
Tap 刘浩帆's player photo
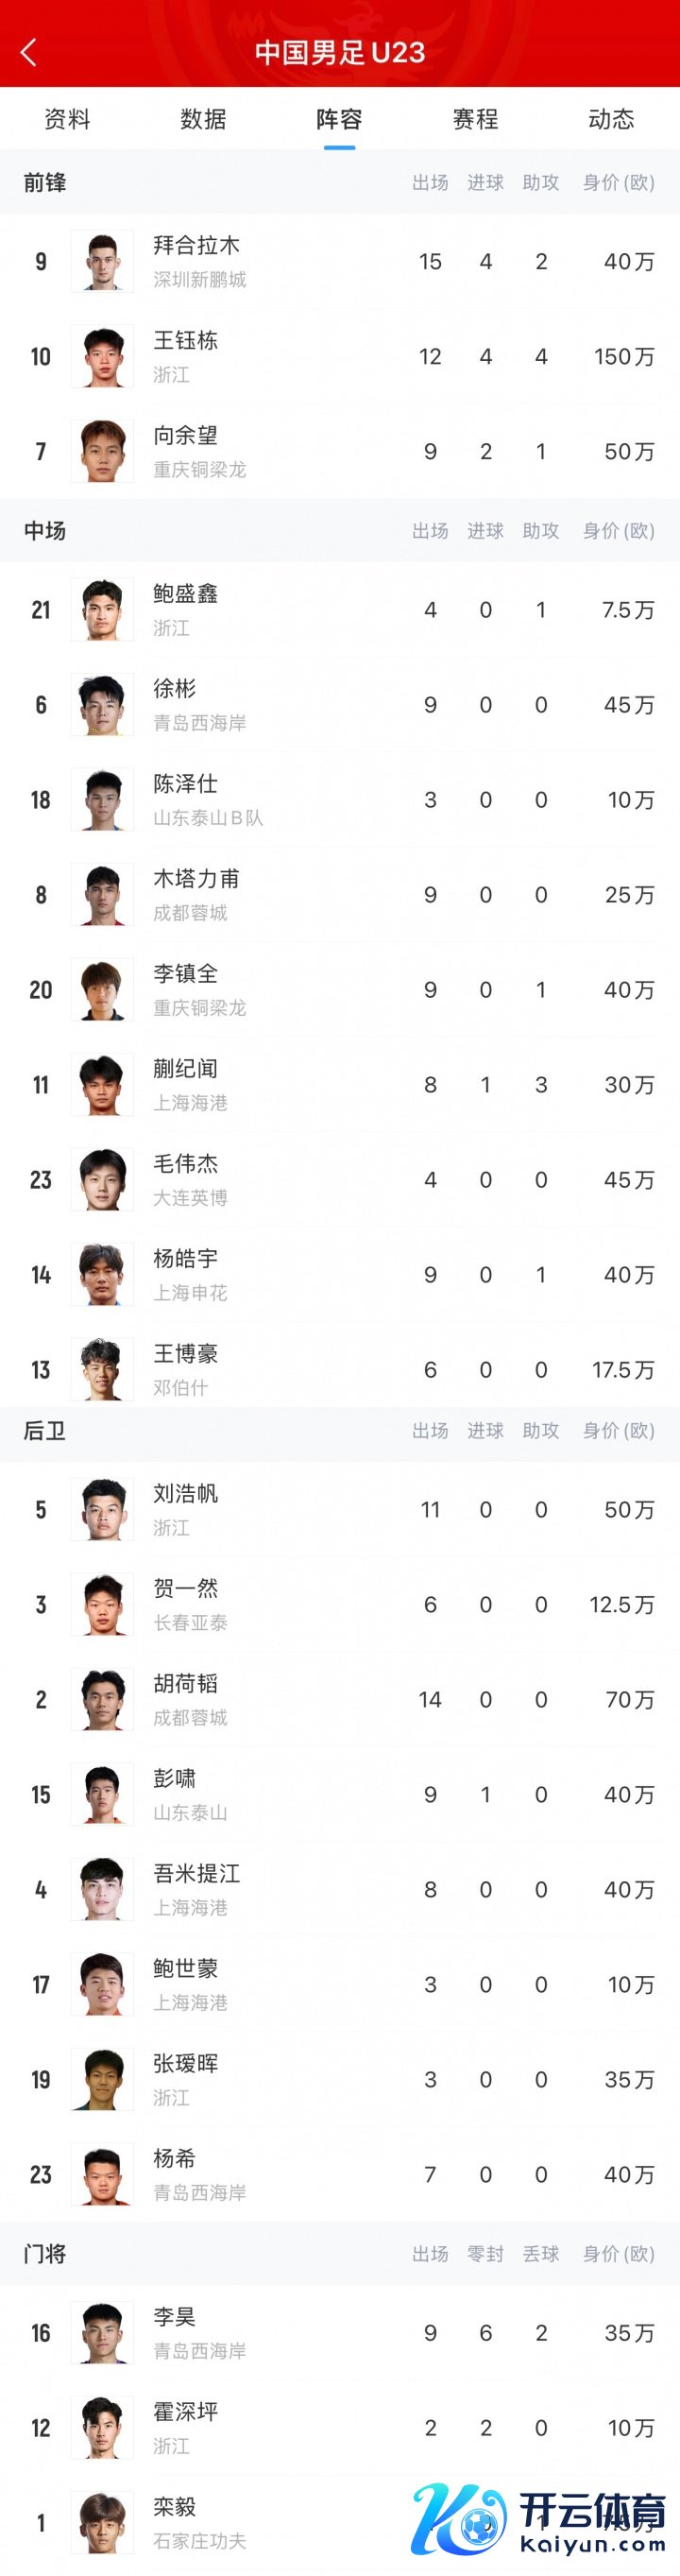[x=102, y=1510]
